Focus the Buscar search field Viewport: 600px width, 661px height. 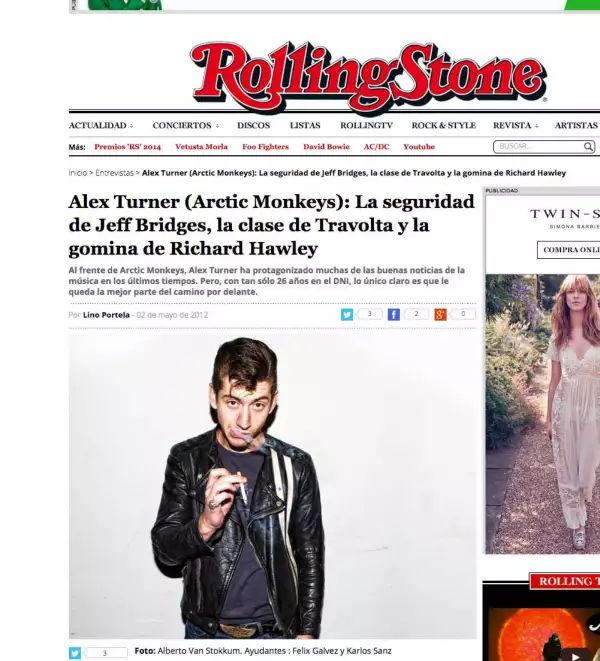click(x=538, y=147)
